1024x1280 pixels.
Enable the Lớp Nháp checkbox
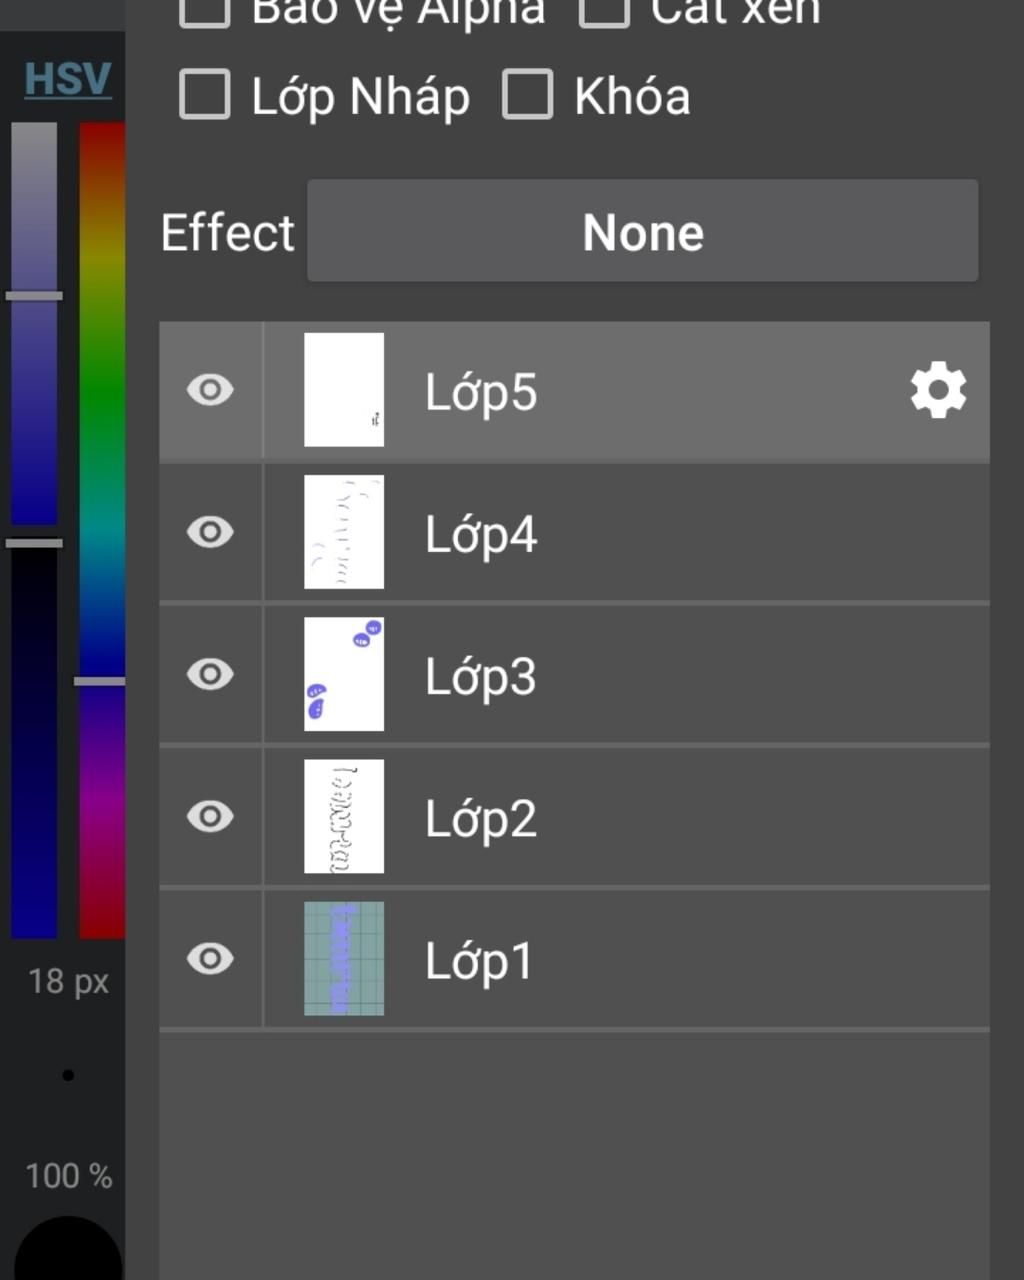pyautogui.click(x=205, y=95)
